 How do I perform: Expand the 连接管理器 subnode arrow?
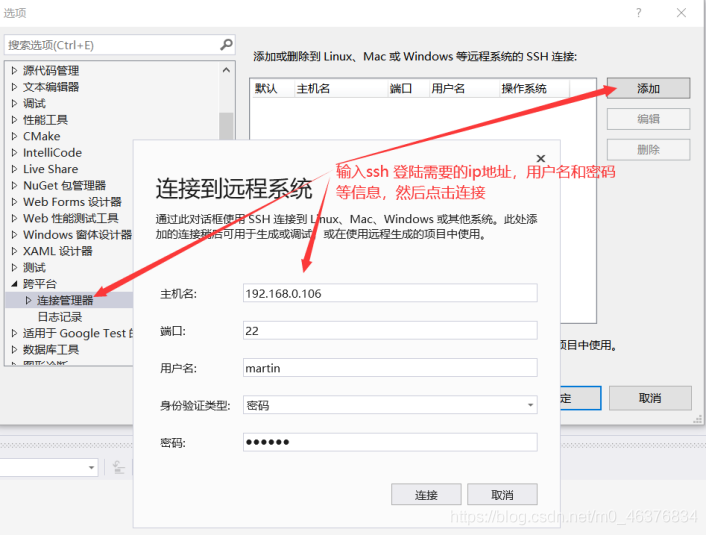[x=28, y=300]
